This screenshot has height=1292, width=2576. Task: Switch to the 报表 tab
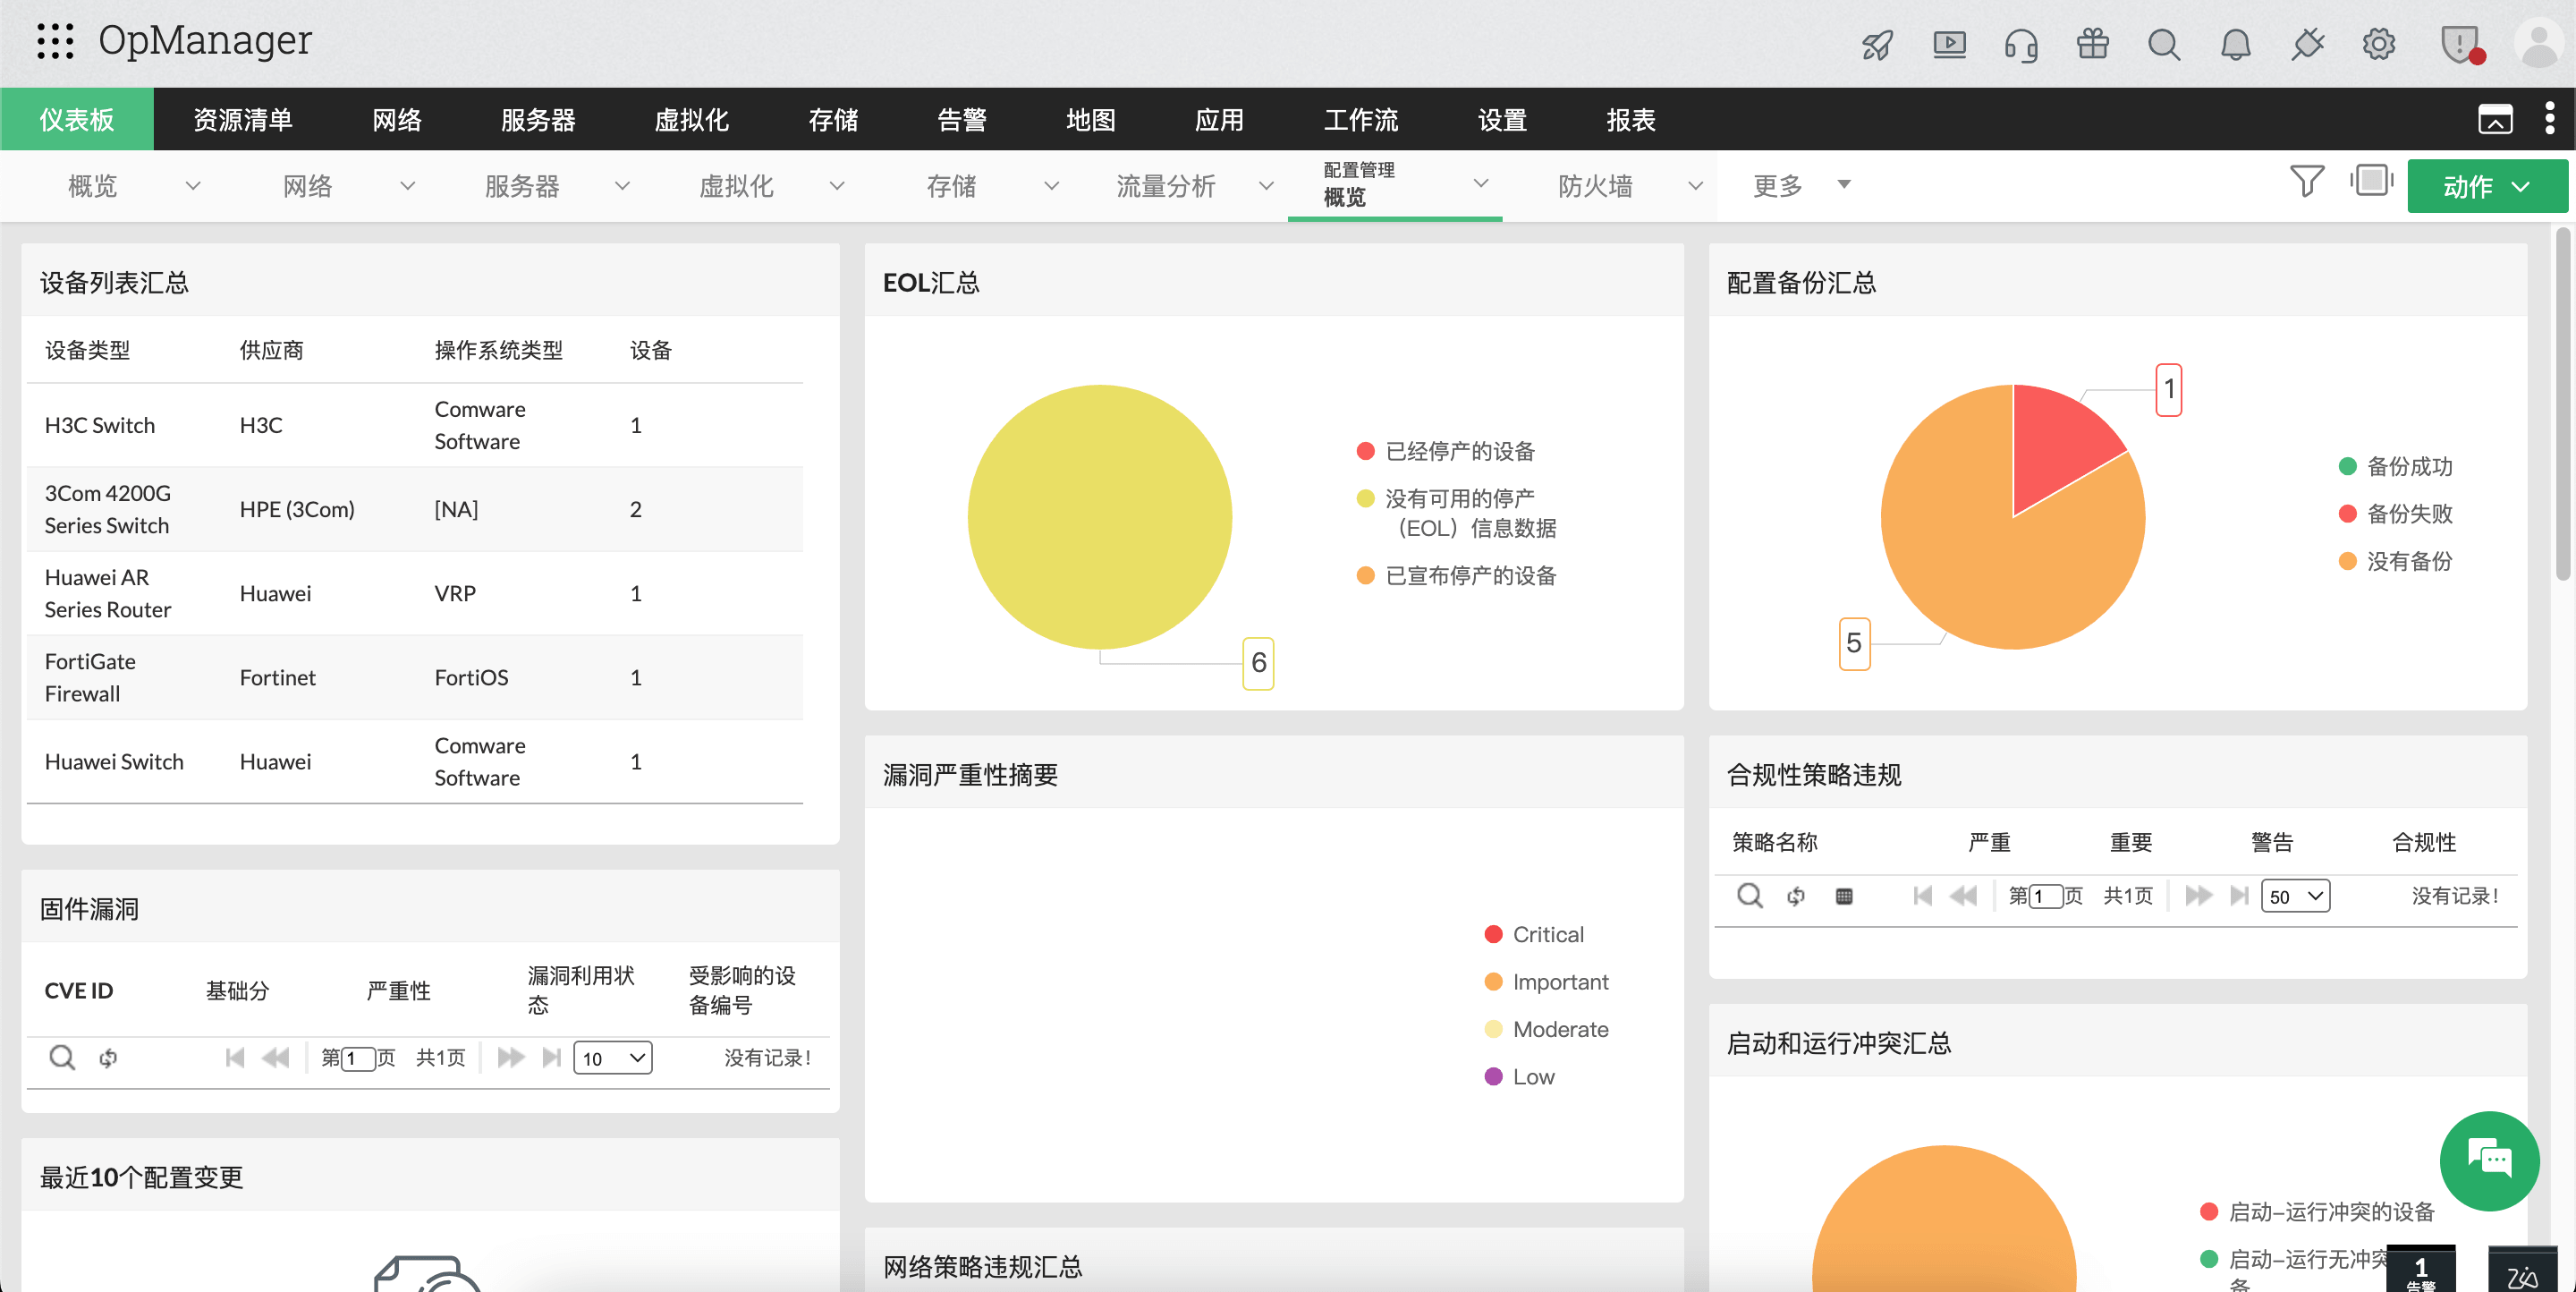coord(1631,119)
